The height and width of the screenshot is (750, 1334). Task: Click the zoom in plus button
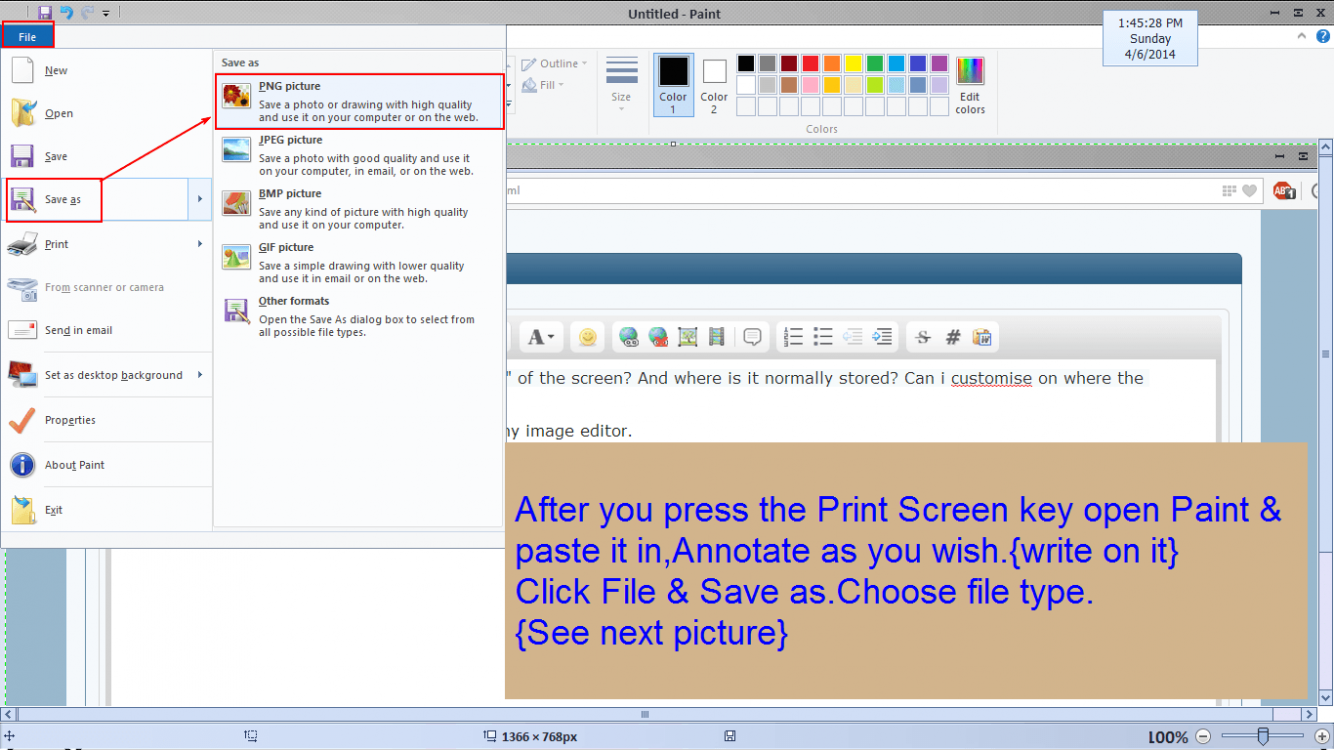click(x=1321, y=737)
